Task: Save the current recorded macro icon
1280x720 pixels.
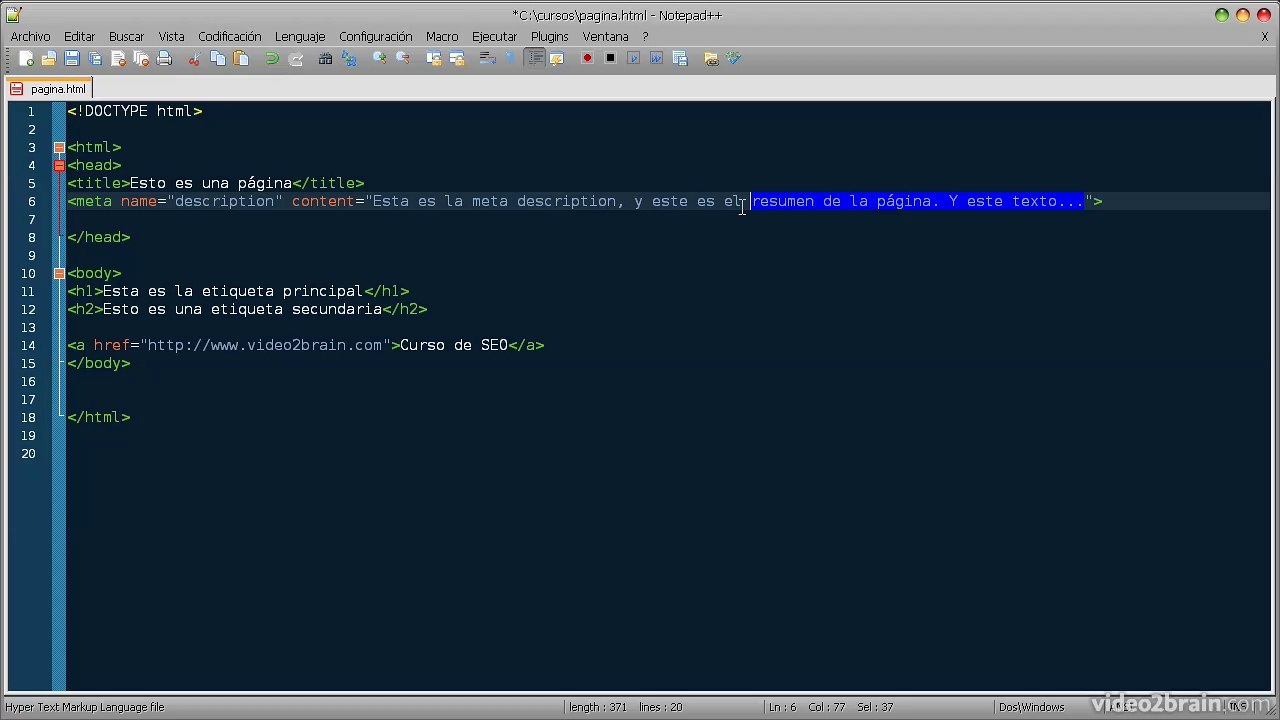Action: tap(680, 59)
